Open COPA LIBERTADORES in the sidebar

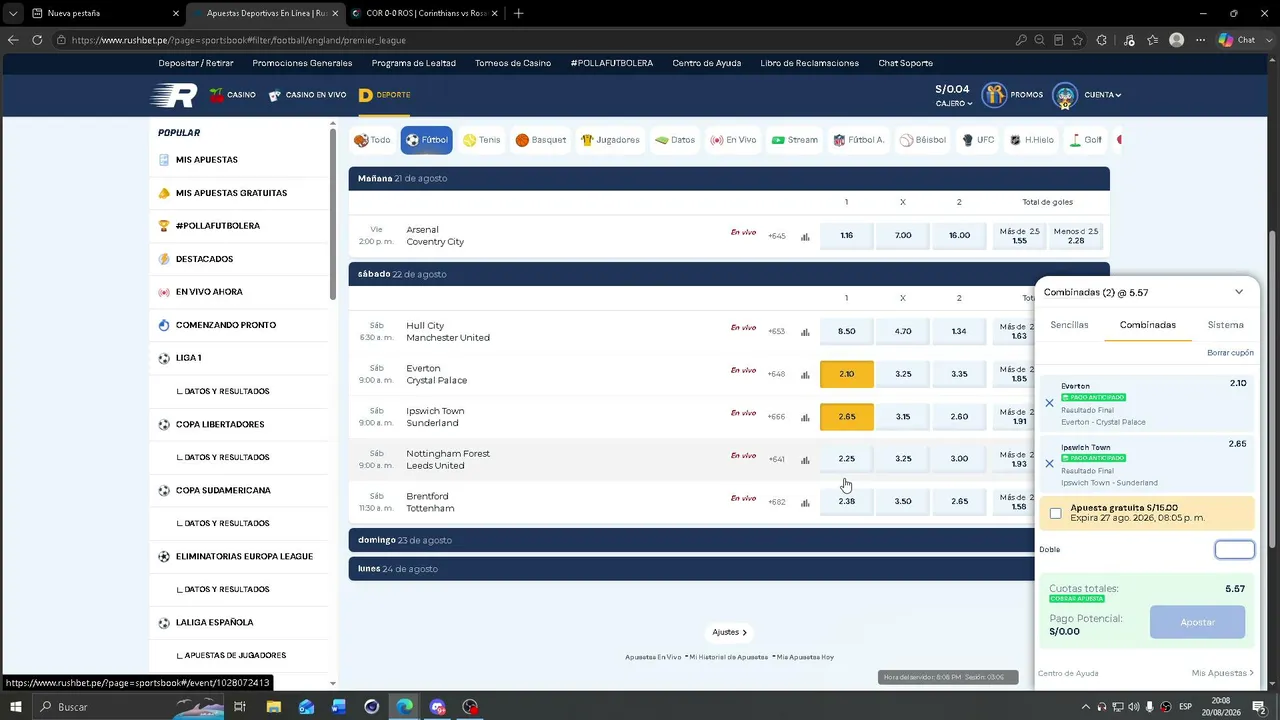(220, 424)
